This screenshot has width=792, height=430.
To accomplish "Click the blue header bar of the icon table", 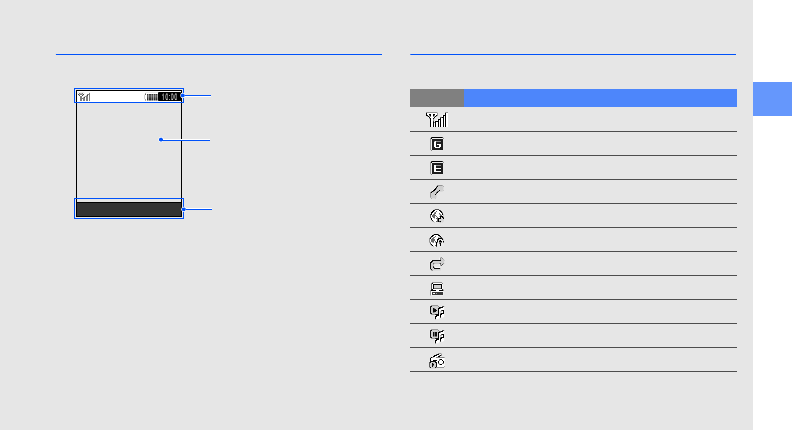I will pyautogui.click(x=600, y=97).
